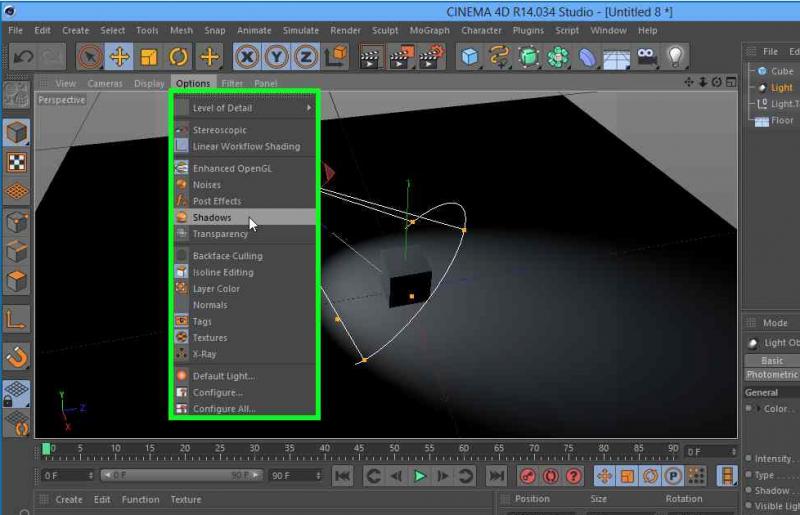Expand the Level of Detail submenu
This screenshot has height=515, width=800.
[244, 108]
